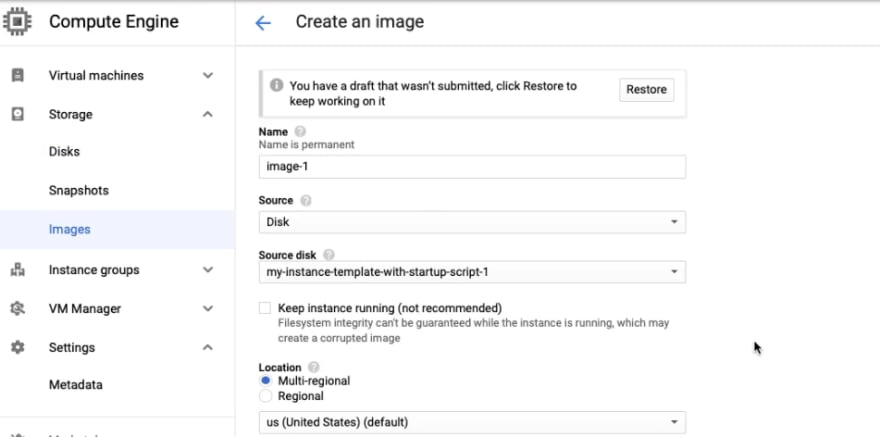Click the Compute Engine title
This screenshot has height=437, width=880.
tap(114, 22)
